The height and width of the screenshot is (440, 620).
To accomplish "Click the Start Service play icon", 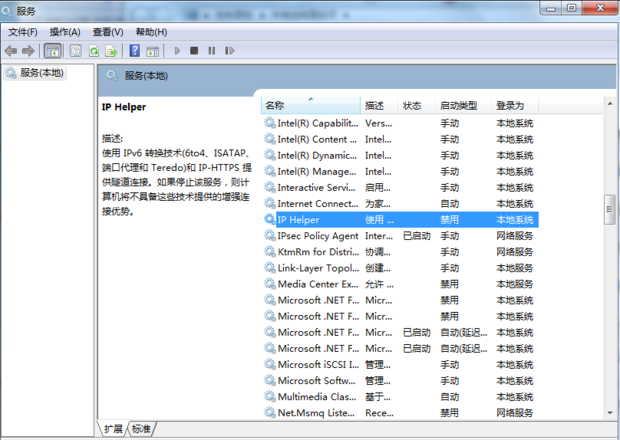I will click(x=178, y=50).
